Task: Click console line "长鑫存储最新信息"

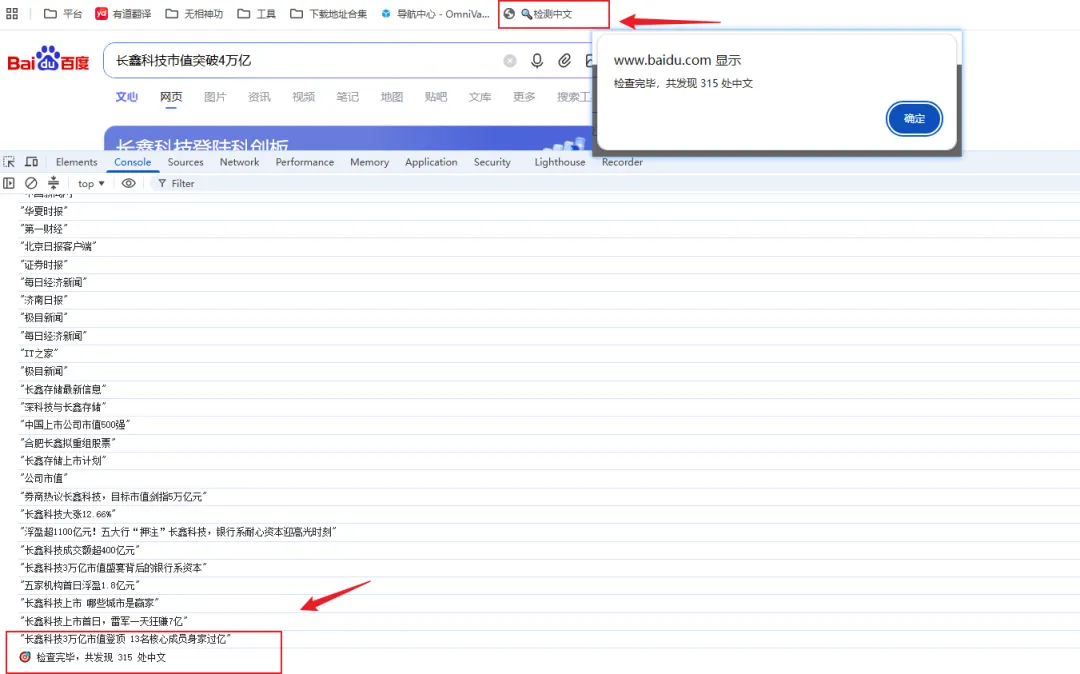Action: pos(63,389)
